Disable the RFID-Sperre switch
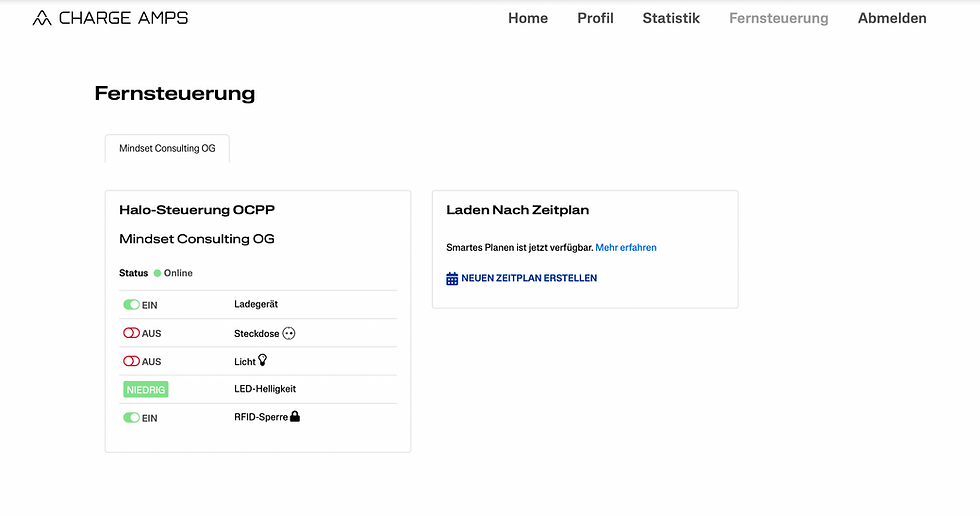This screenshot has height=516, width=980. (131, 417)
